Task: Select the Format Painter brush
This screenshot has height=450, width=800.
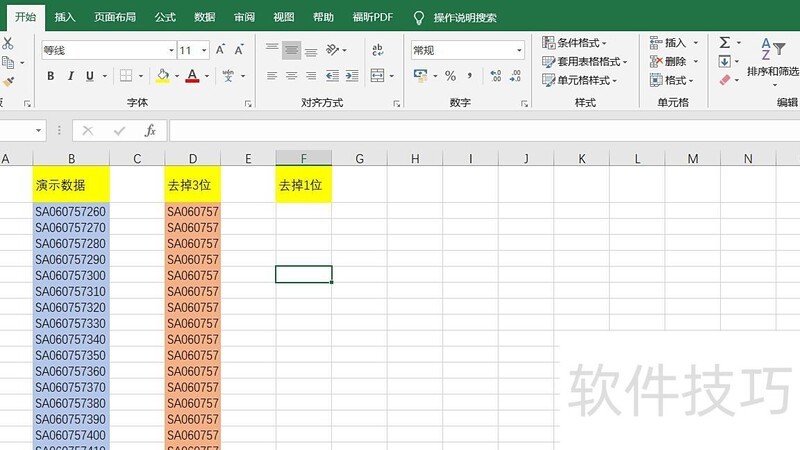Action: 8,82
